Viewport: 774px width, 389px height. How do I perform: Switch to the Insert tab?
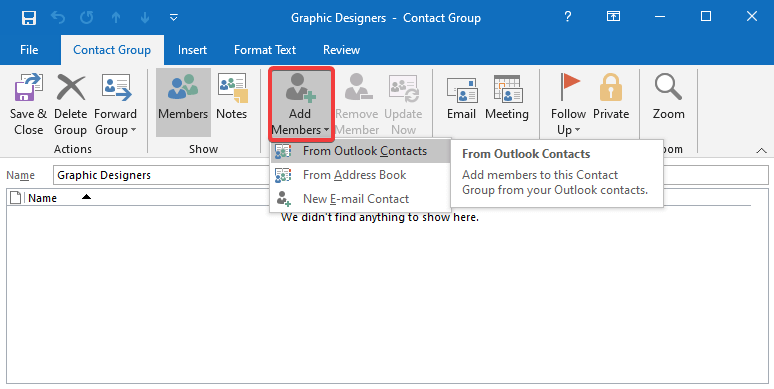[x=193, y=50]
